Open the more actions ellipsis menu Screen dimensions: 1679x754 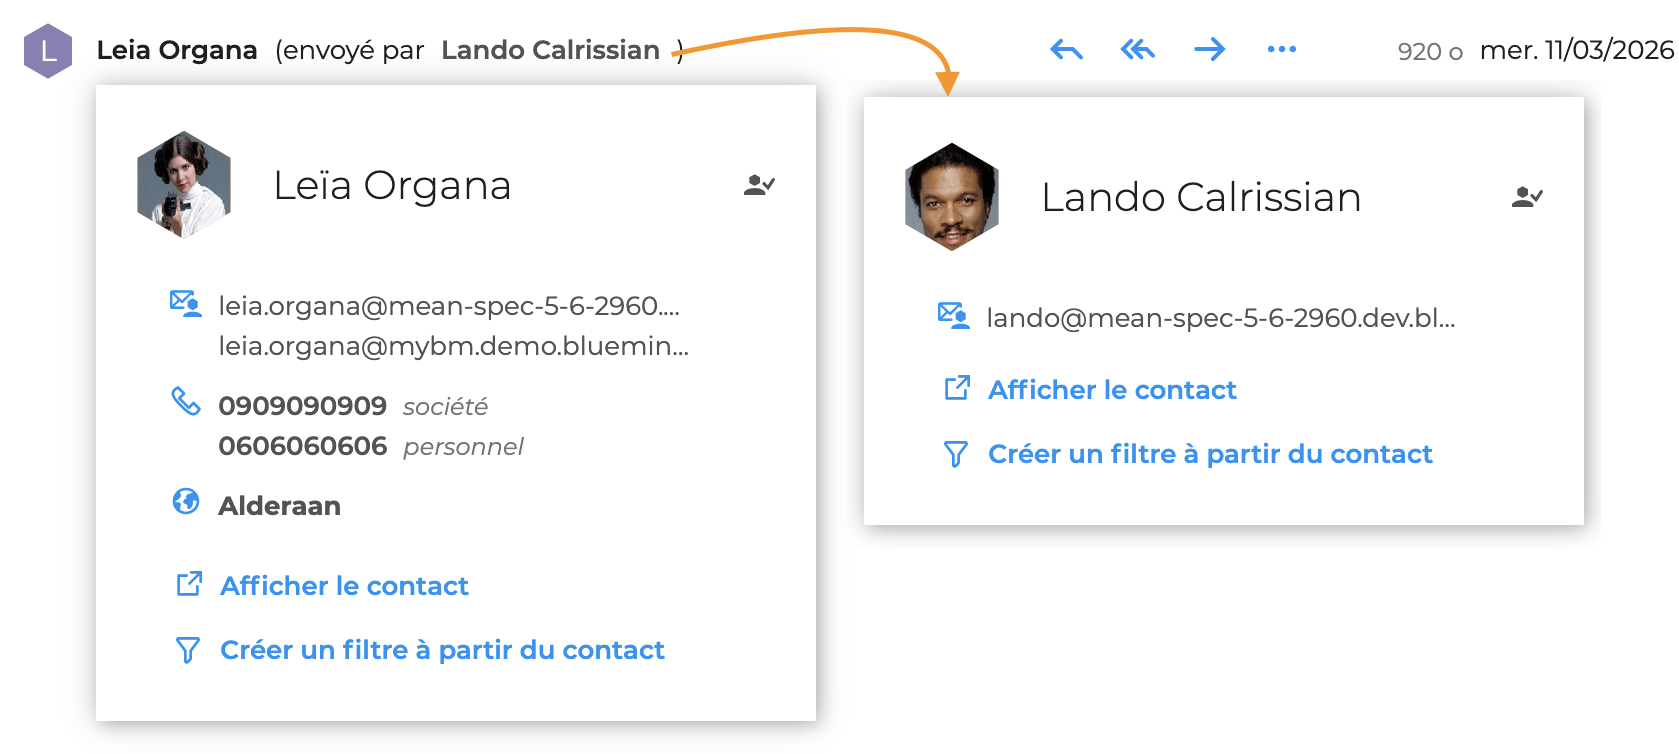pyautogui.click(x=1281, y=49)
